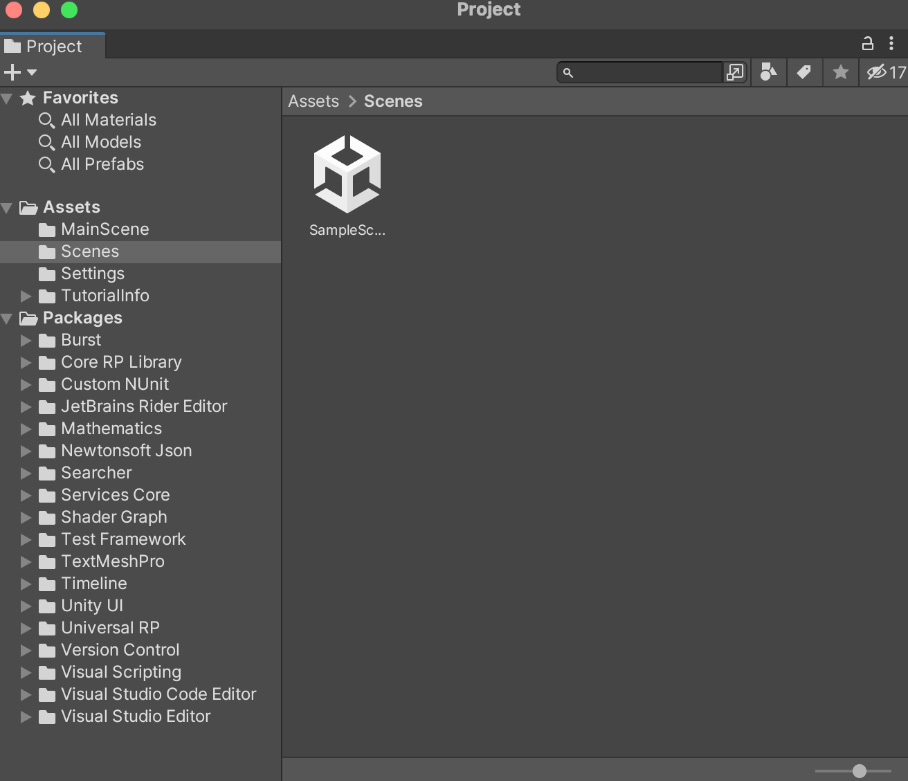Open the search-in-packages scope icon

click(735, 72)
